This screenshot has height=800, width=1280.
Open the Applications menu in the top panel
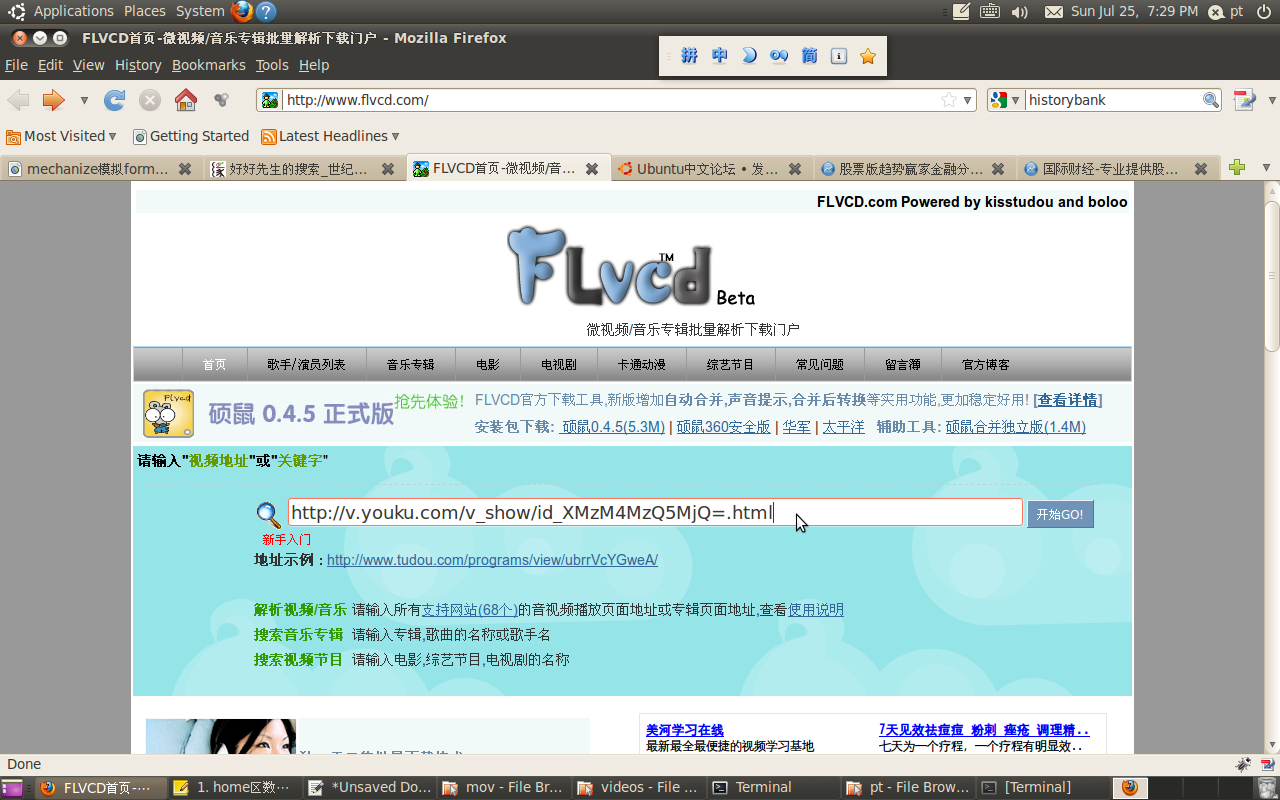(74, 11)
